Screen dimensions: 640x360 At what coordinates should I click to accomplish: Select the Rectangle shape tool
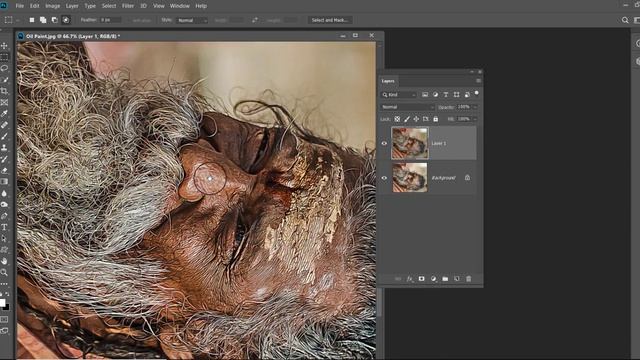[x=4, y=249]
